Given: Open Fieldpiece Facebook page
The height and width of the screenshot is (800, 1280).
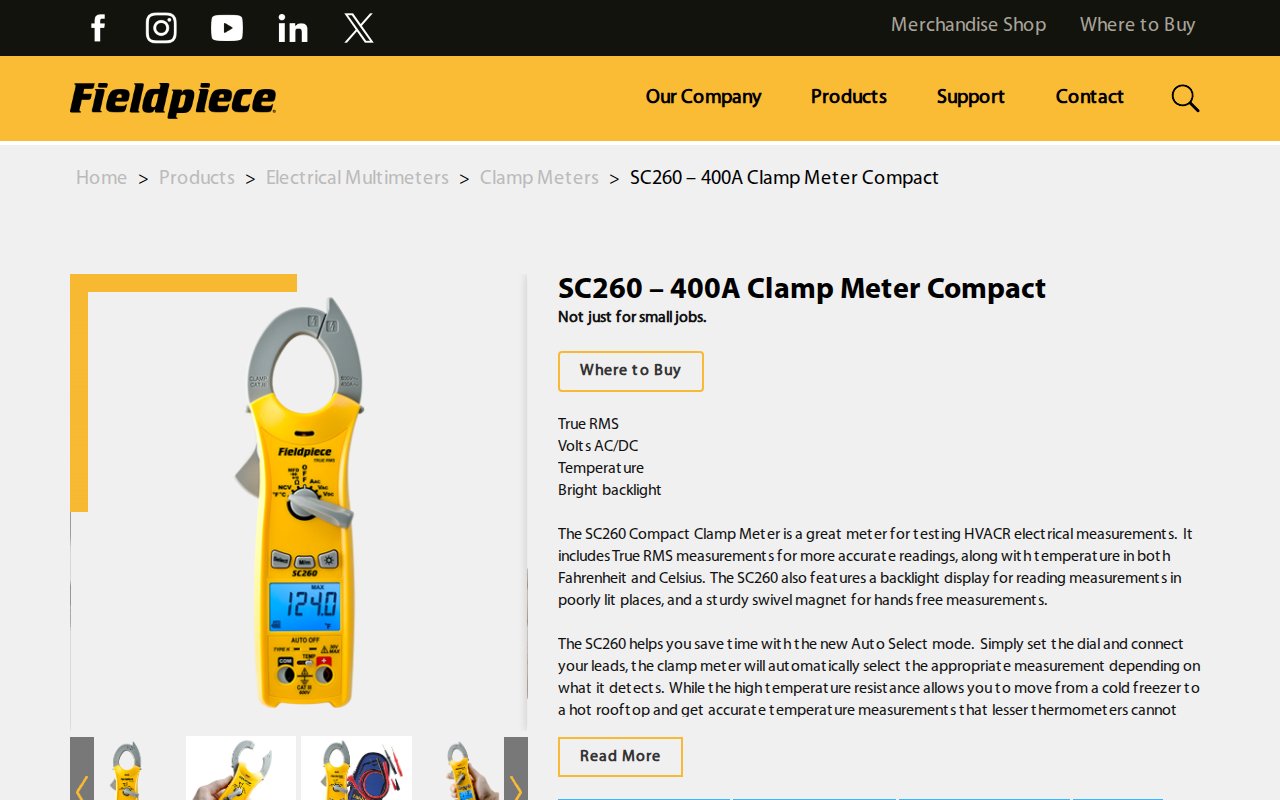Looking at the screenshot, I should click(x=97, y=28).
